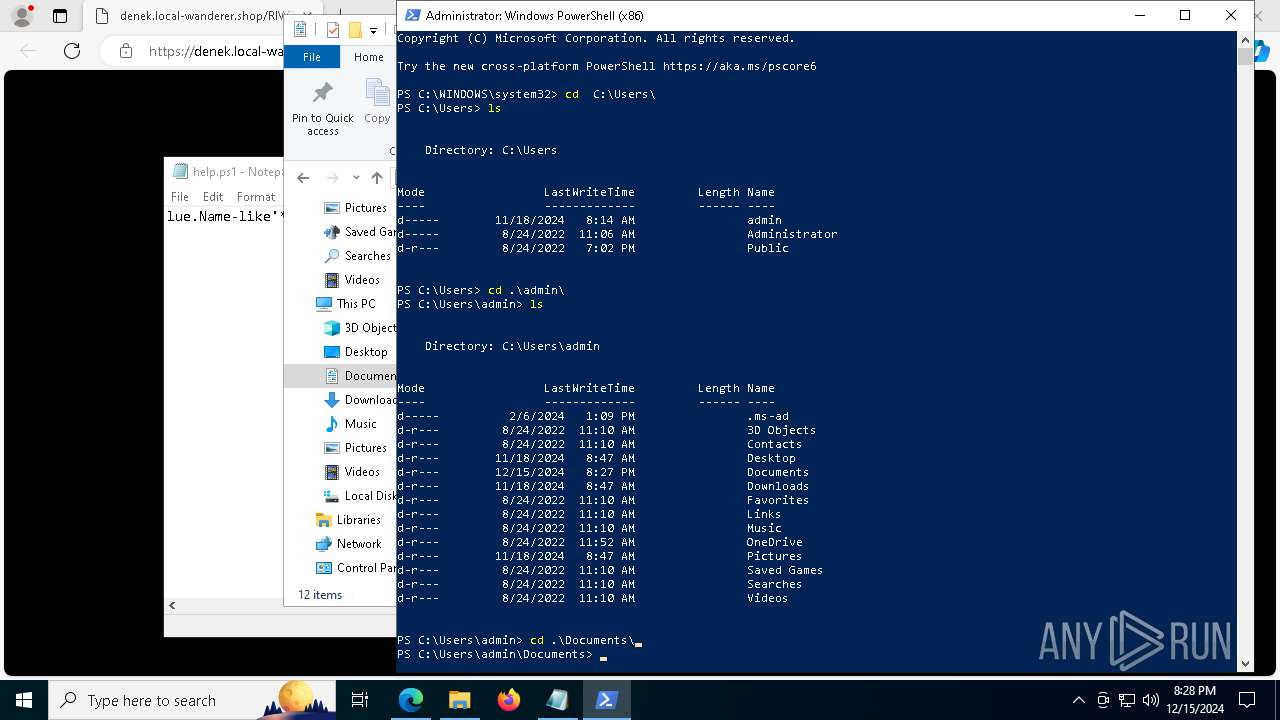
Task: Open Notepad Edit menu
Action: pyautogui.click(x=213, y=197)
